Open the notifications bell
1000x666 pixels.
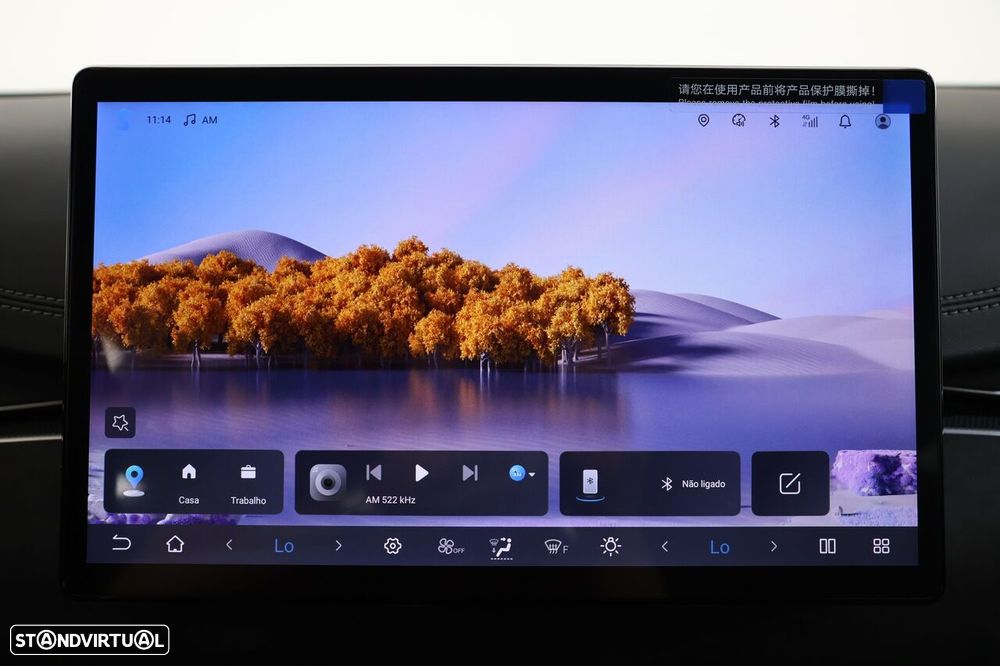coord(845,121)
